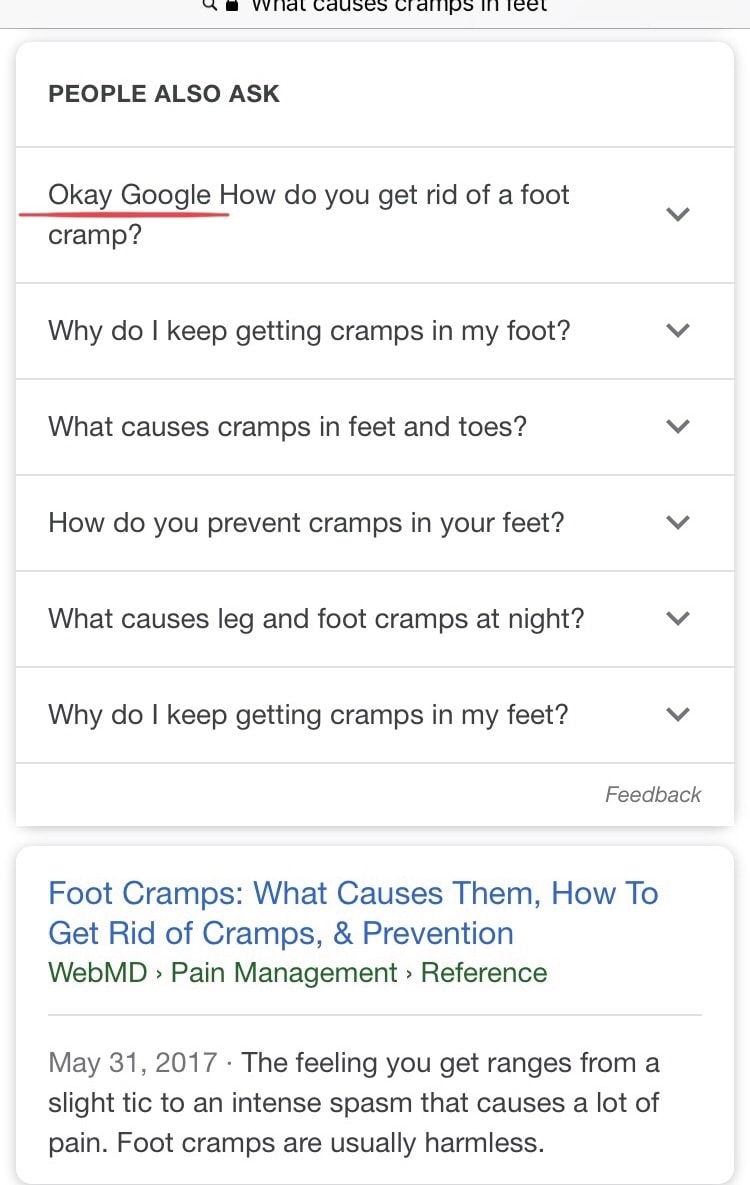Expand chevron for cramps in my foot
Screen dimensions: 750x1185
coord(678,331)
